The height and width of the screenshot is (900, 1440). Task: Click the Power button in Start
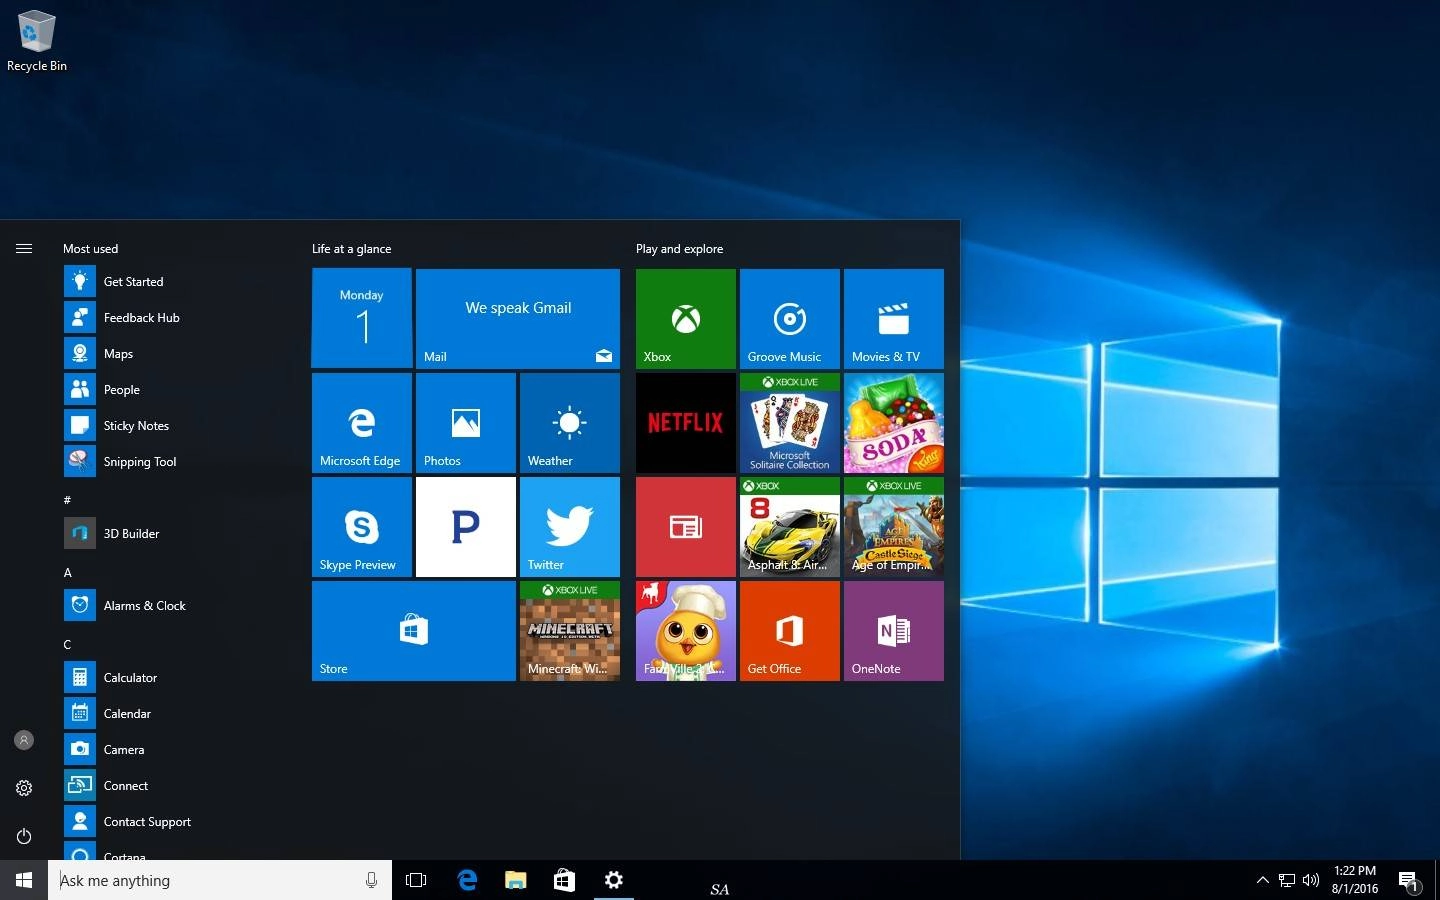(x=24, y=836)
